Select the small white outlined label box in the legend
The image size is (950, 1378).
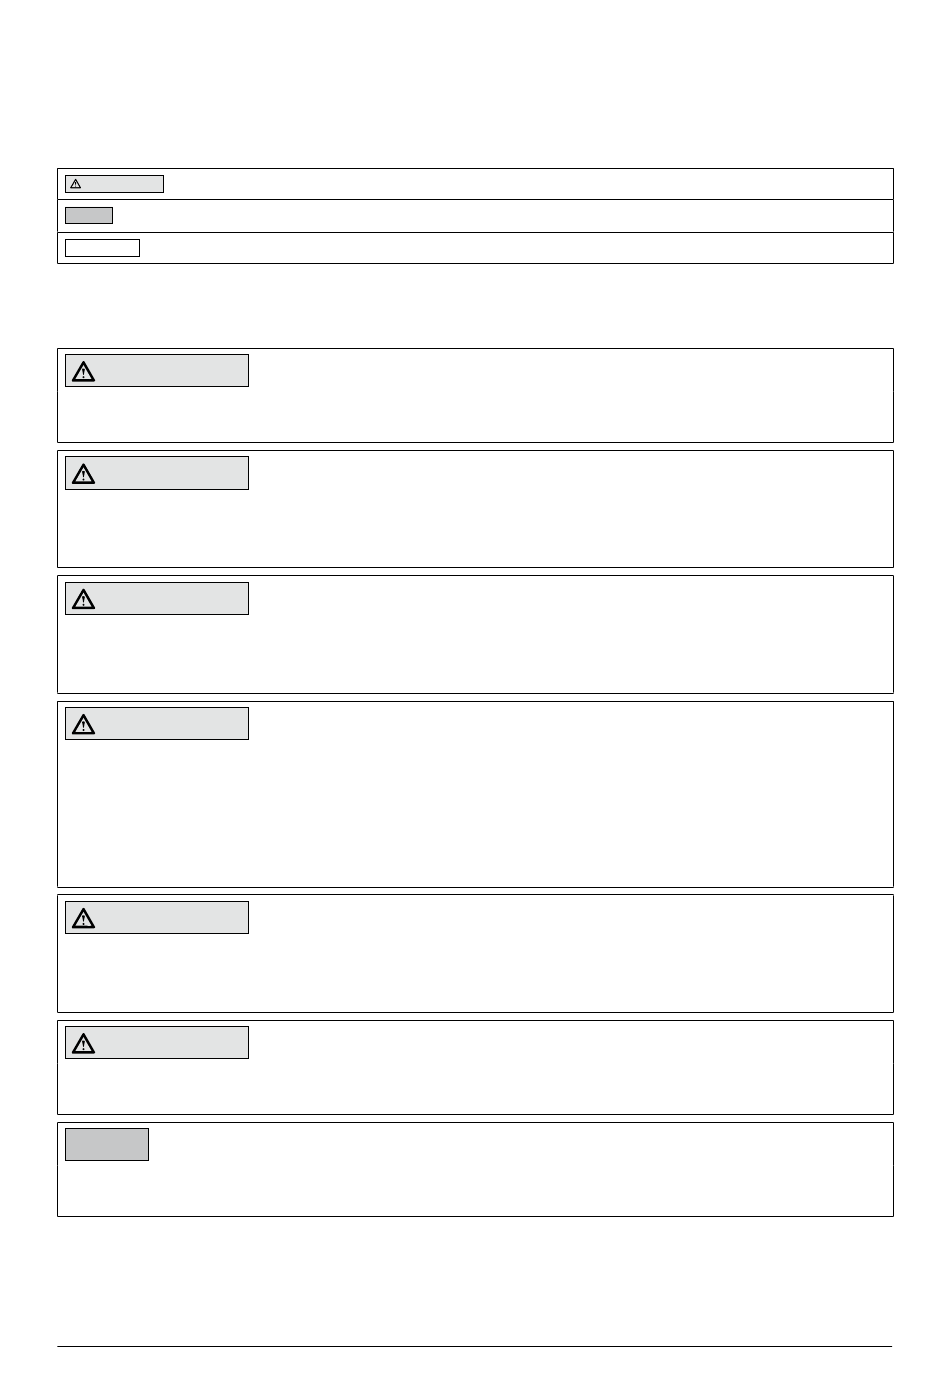pos(102,248)
